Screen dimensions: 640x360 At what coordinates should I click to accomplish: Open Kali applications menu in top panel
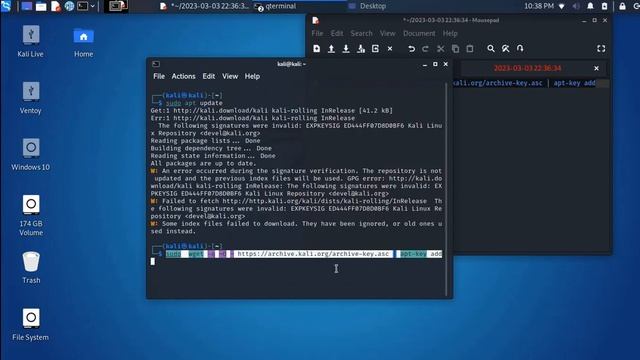tap(6, 6)
